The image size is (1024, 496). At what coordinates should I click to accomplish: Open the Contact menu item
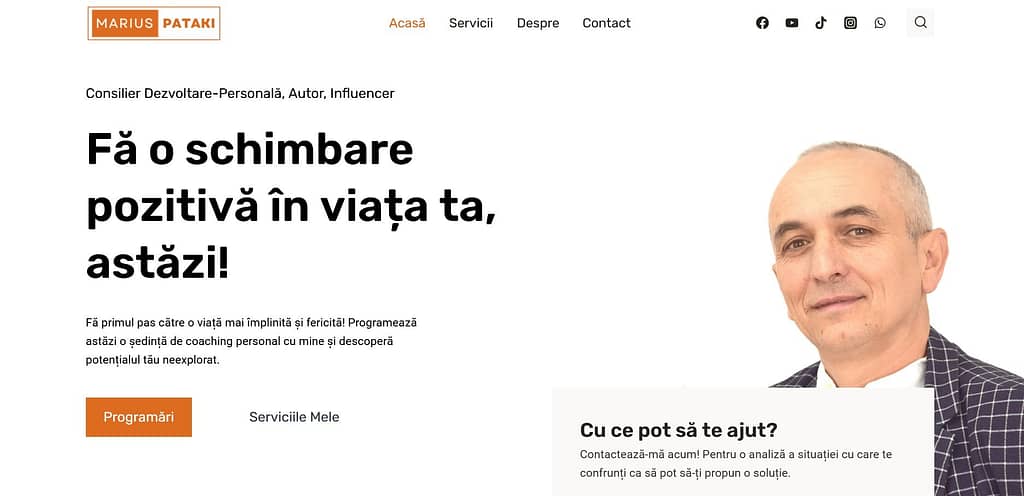pos(607,23)
